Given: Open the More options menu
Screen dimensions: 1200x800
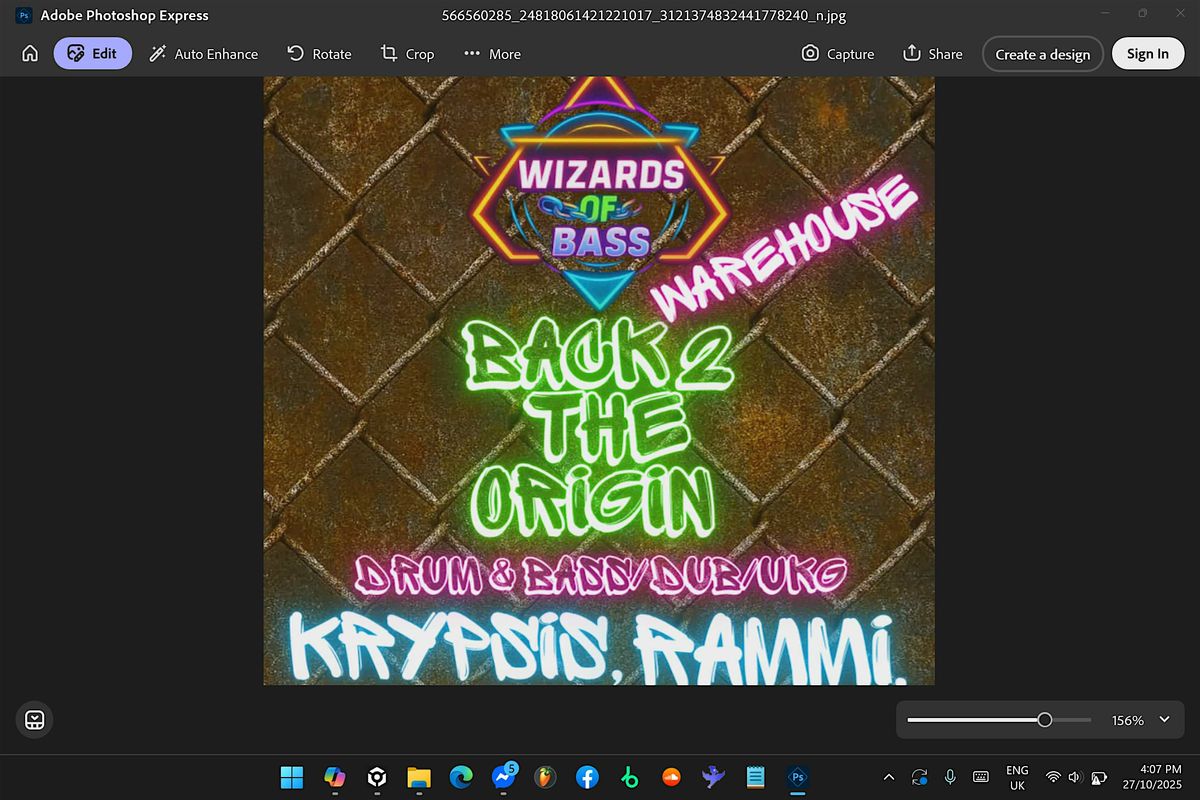Looking at the screenshot, I should (491, 53).
